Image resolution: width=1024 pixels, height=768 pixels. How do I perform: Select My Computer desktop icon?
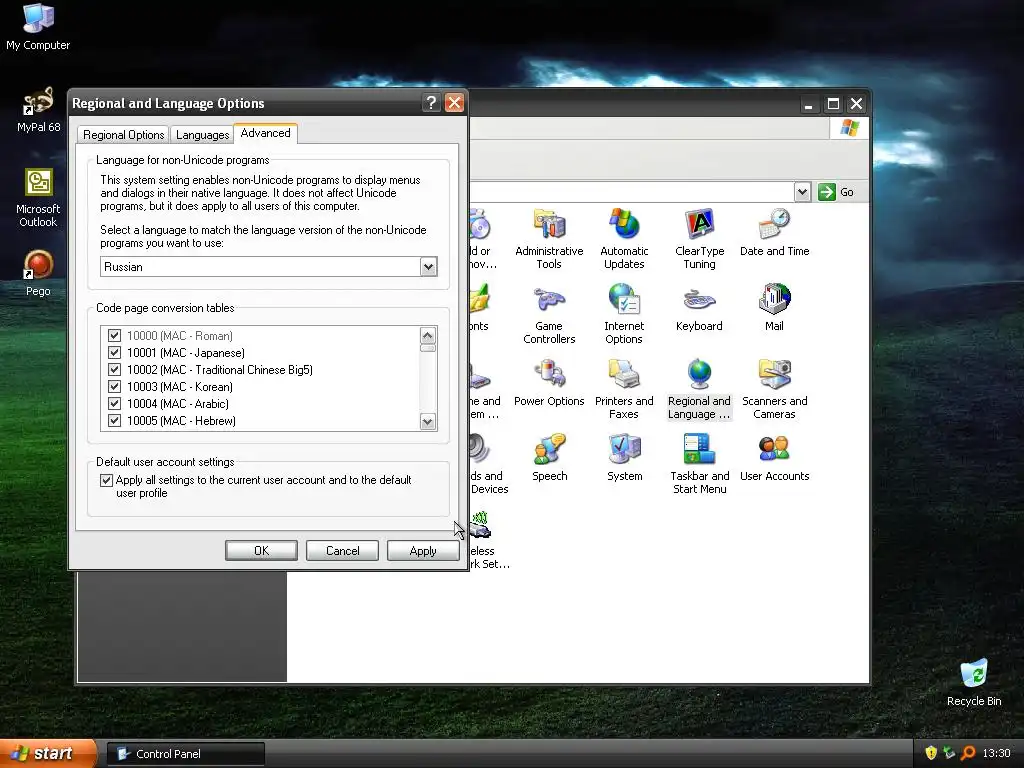(38, 27)
